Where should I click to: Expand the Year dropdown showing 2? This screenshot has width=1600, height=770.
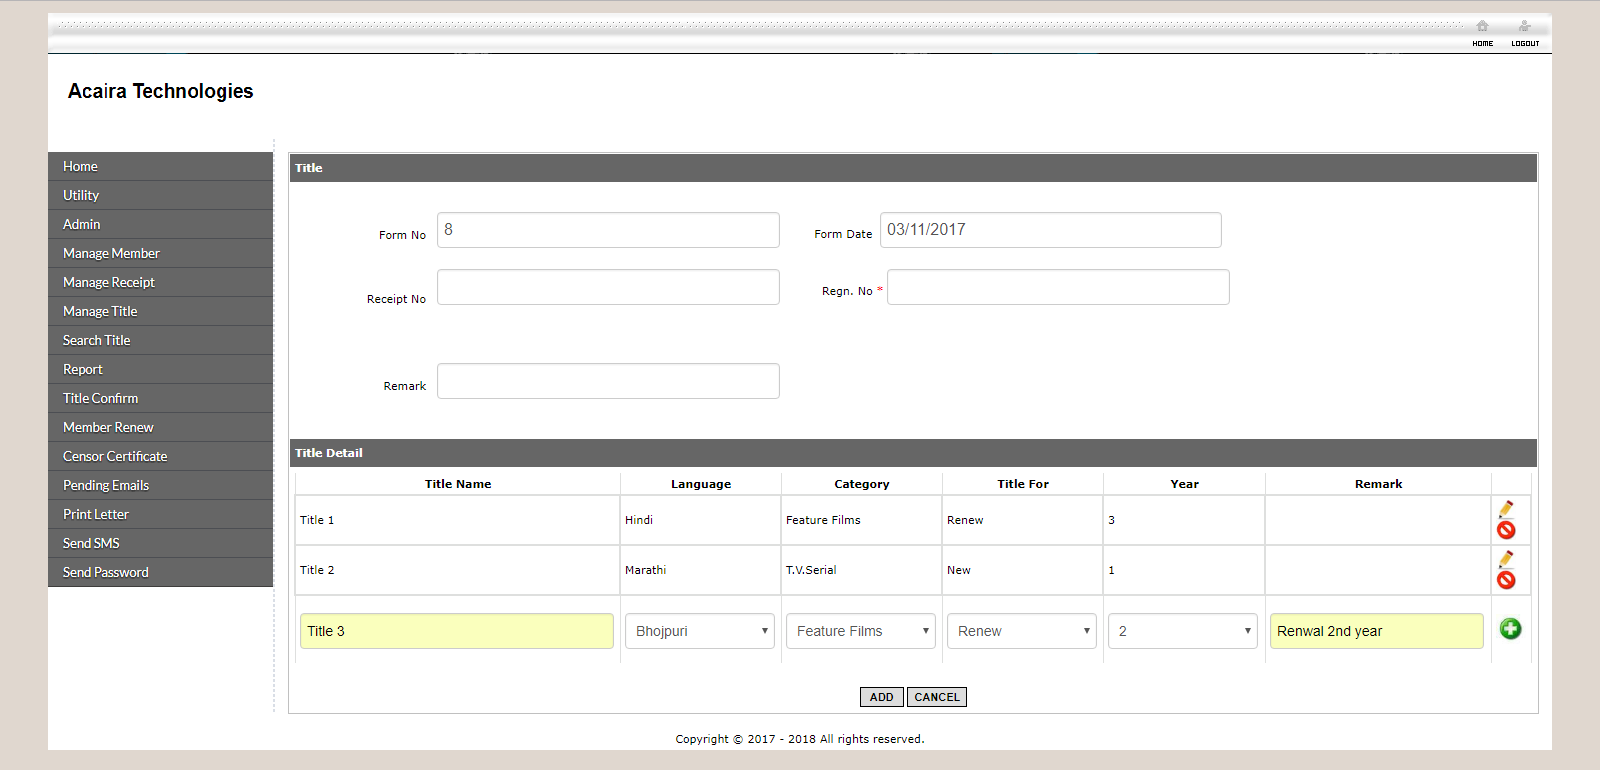click(1183, 631)
